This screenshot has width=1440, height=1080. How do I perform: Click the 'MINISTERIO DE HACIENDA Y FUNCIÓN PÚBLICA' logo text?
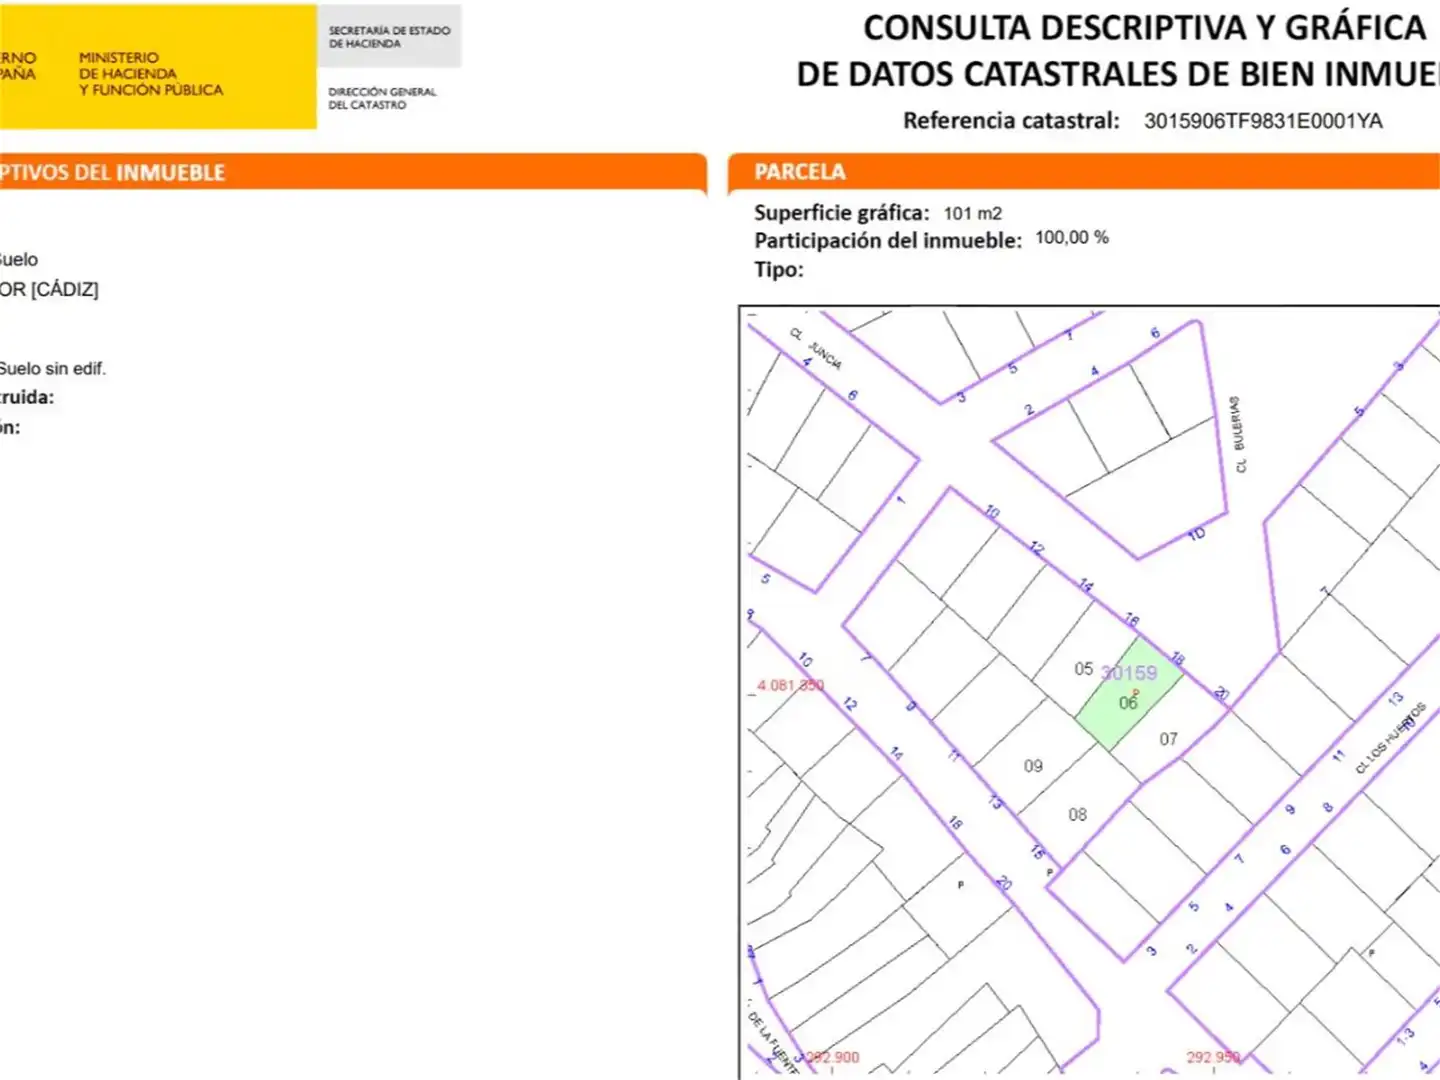pyautogui.click(x=151, y=74)
